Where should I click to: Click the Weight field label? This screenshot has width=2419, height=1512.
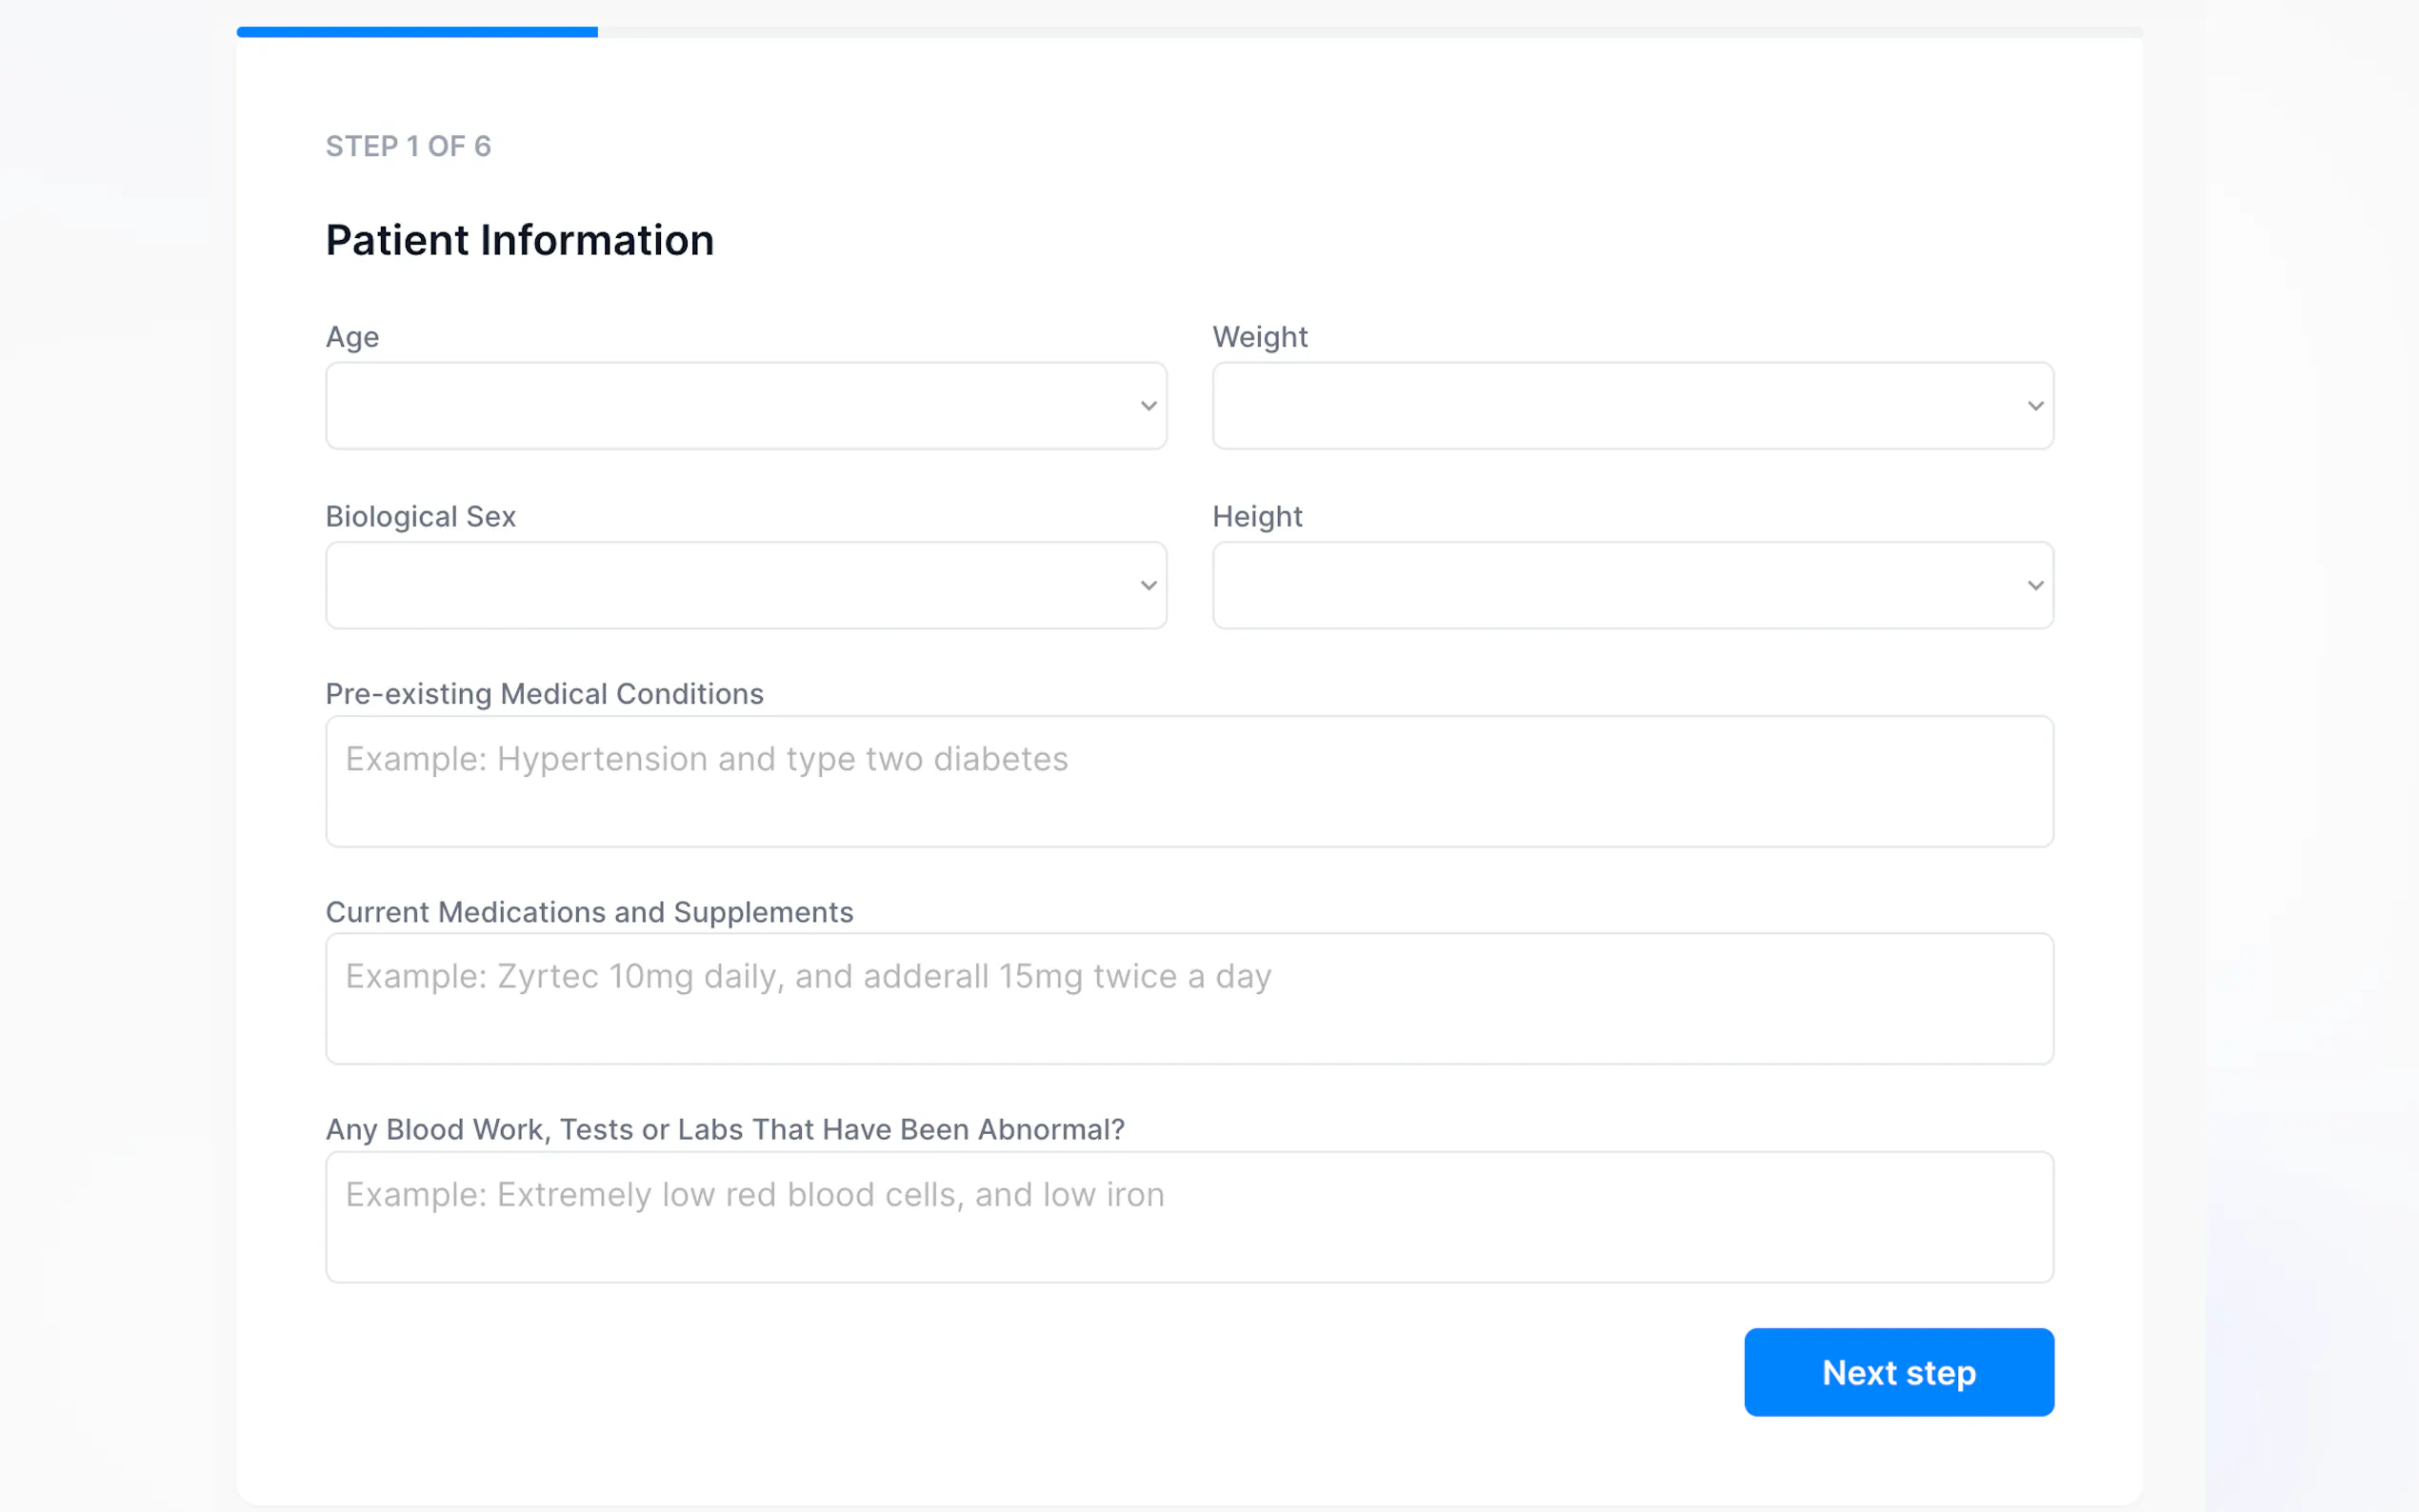click(1259, 337)
